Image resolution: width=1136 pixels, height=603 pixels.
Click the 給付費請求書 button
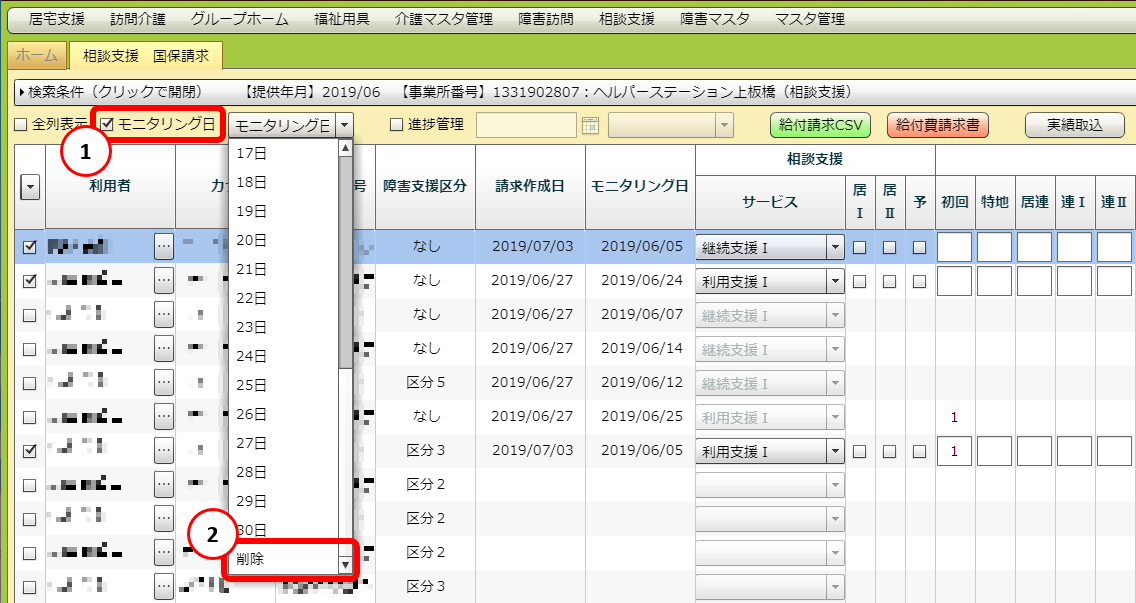coord(937,125)
